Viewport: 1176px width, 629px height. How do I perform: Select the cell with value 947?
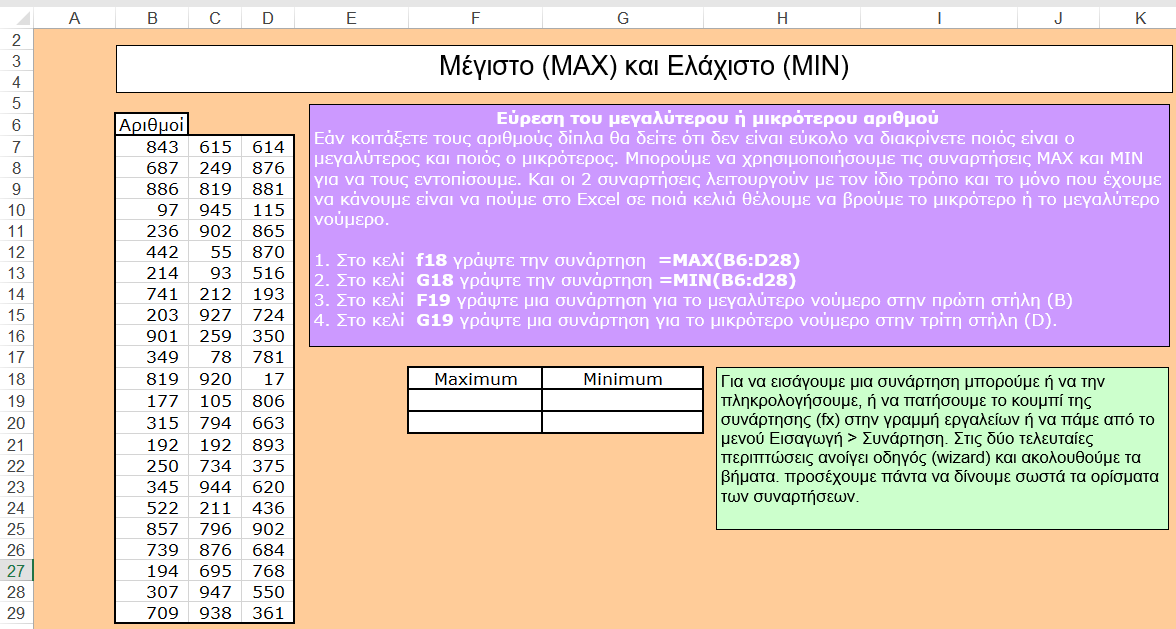(x=215, y=591)
